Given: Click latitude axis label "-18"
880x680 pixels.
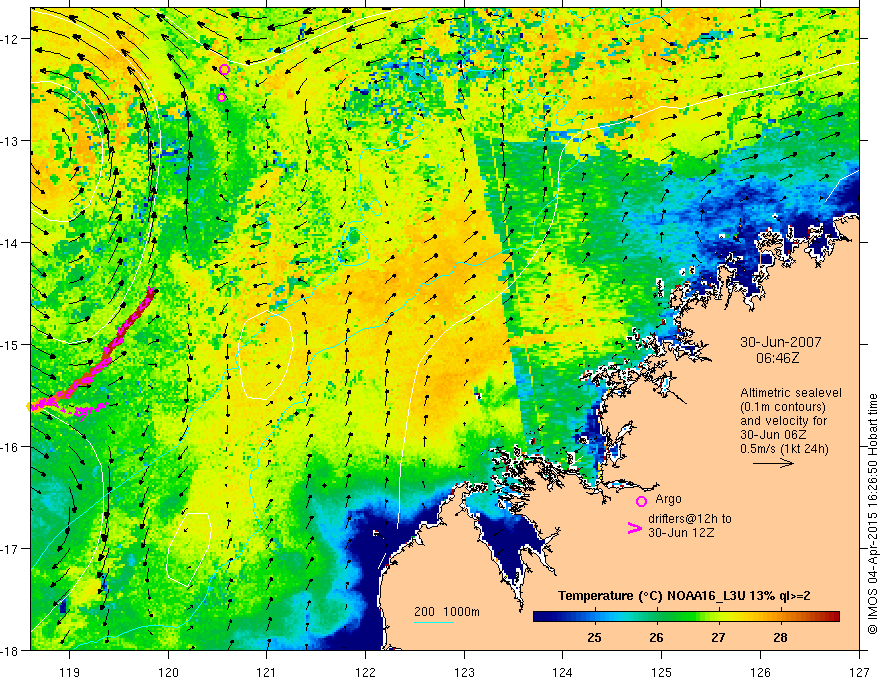Looking at the screenshot, I should click(10, 650).
